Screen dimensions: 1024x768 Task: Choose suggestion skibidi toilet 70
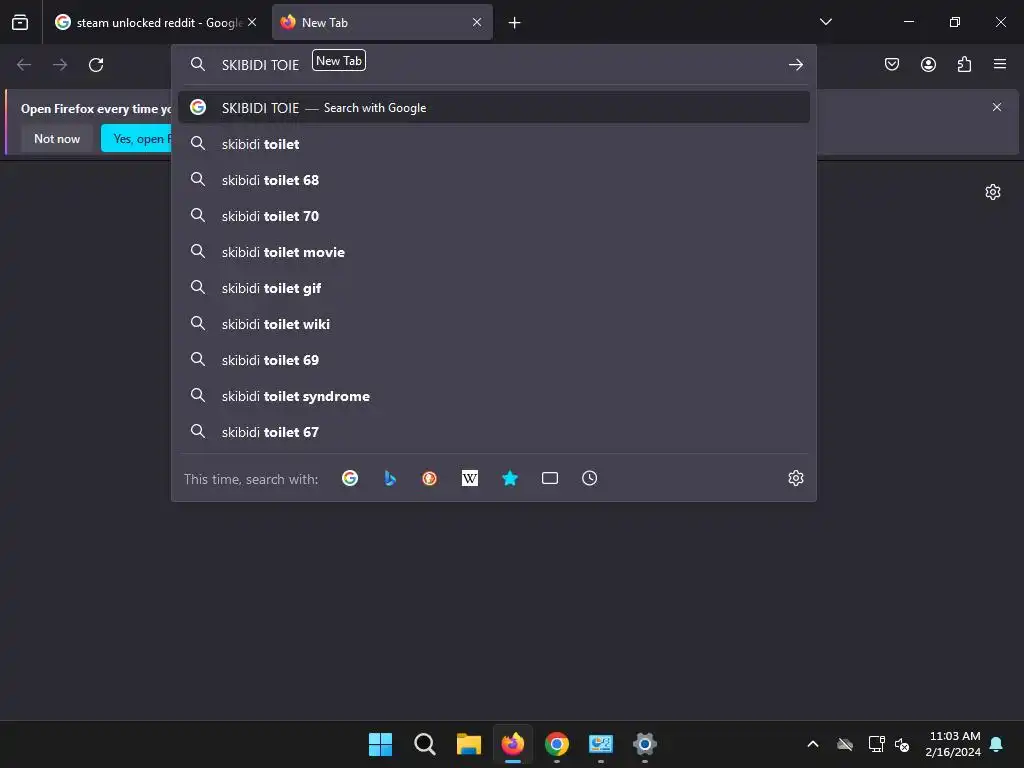point(494,216)
